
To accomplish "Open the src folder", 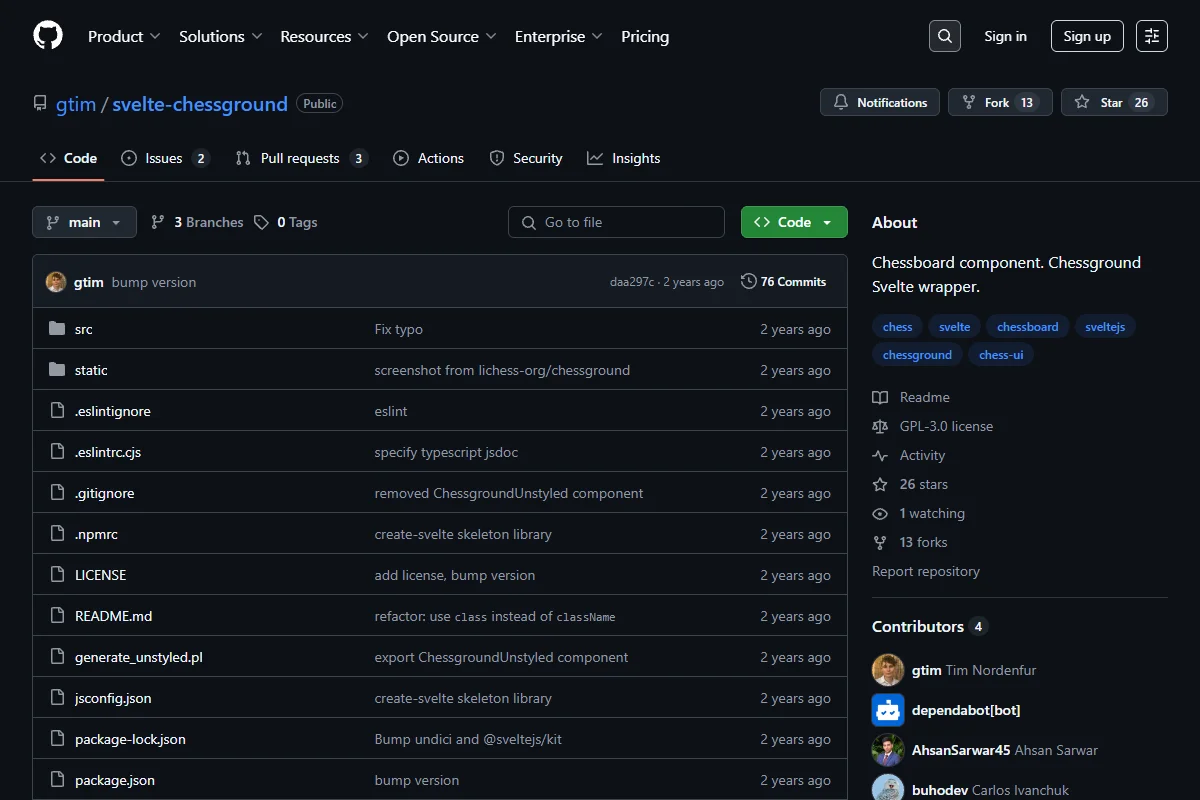I will click(x=84, y=329).
